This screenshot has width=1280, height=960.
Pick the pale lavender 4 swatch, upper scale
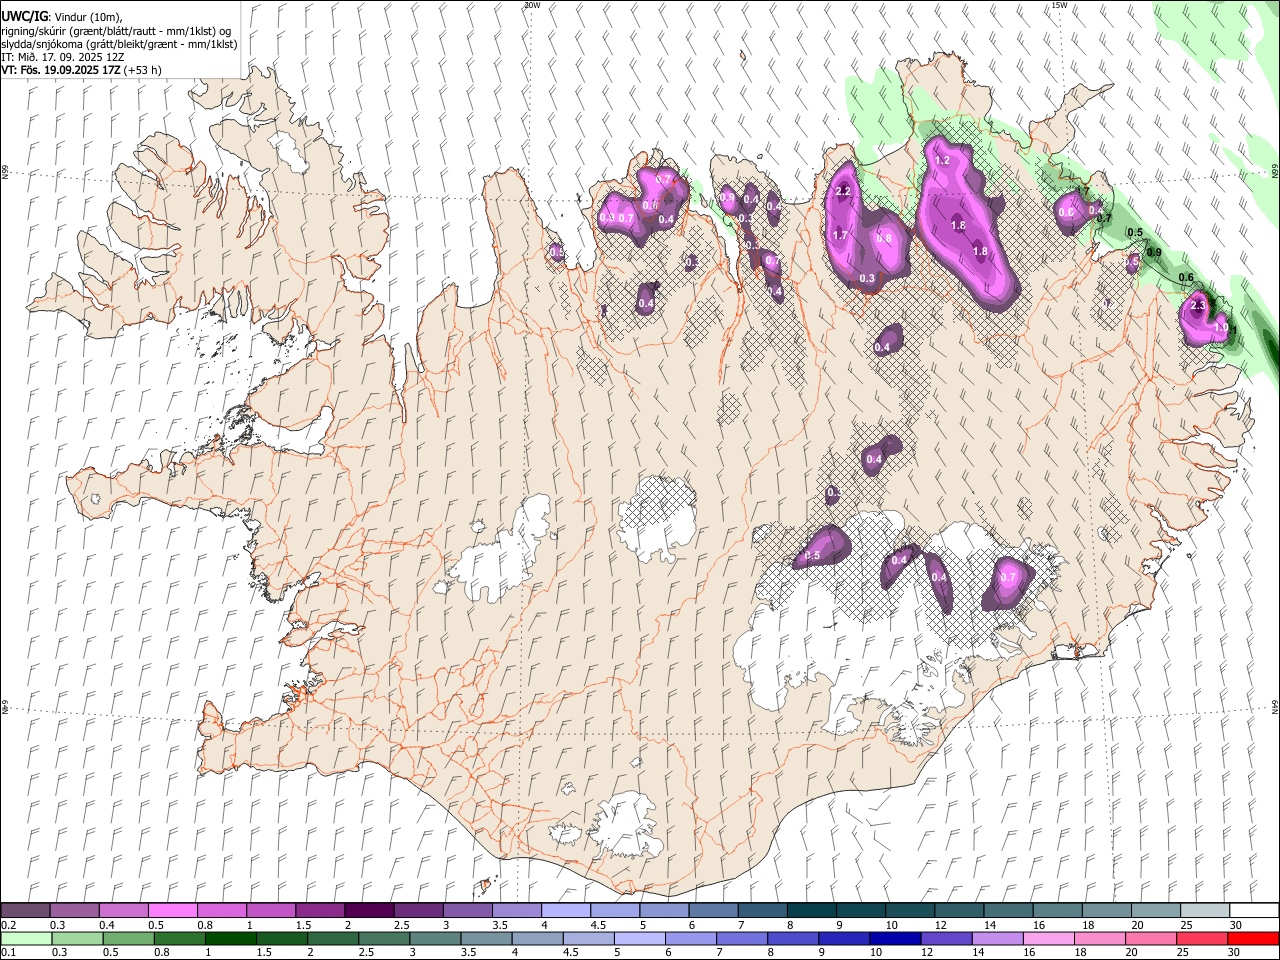coord(566,910)
